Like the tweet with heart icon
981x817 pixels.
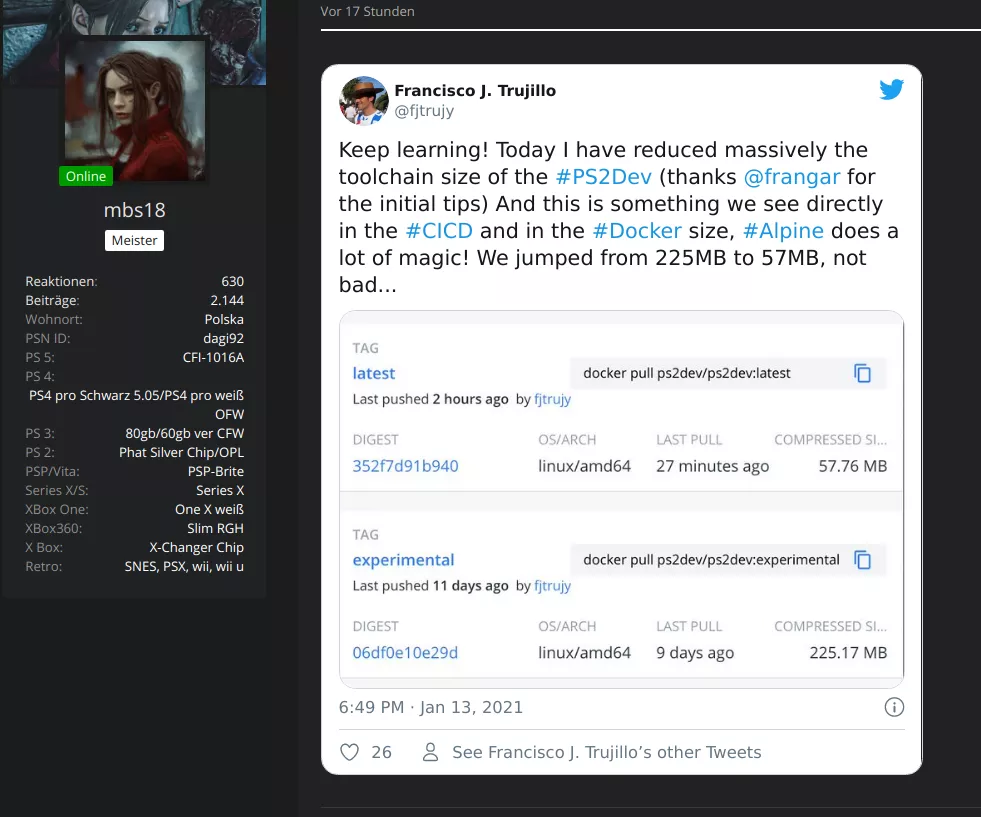[x=349, y=752]
